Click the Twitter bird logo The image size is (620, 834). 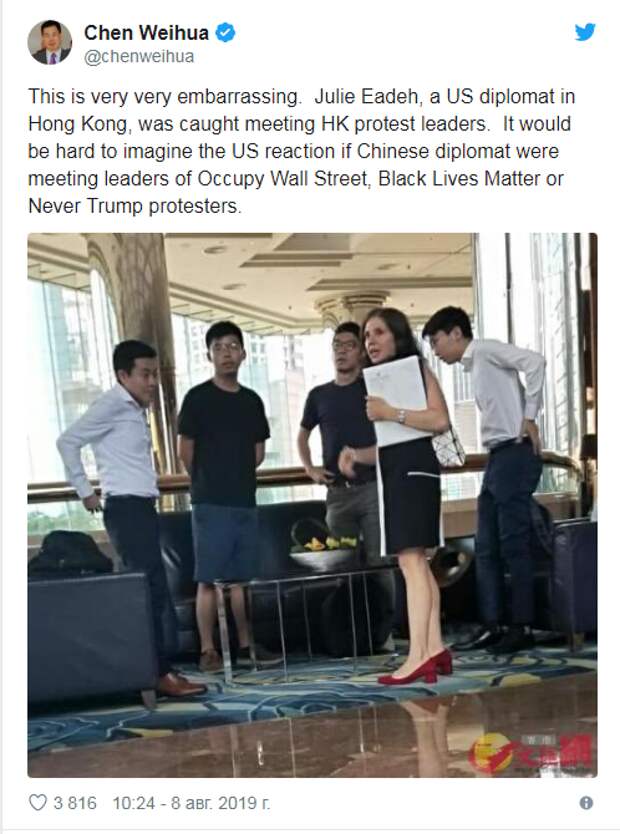click(x=585, y=32)
